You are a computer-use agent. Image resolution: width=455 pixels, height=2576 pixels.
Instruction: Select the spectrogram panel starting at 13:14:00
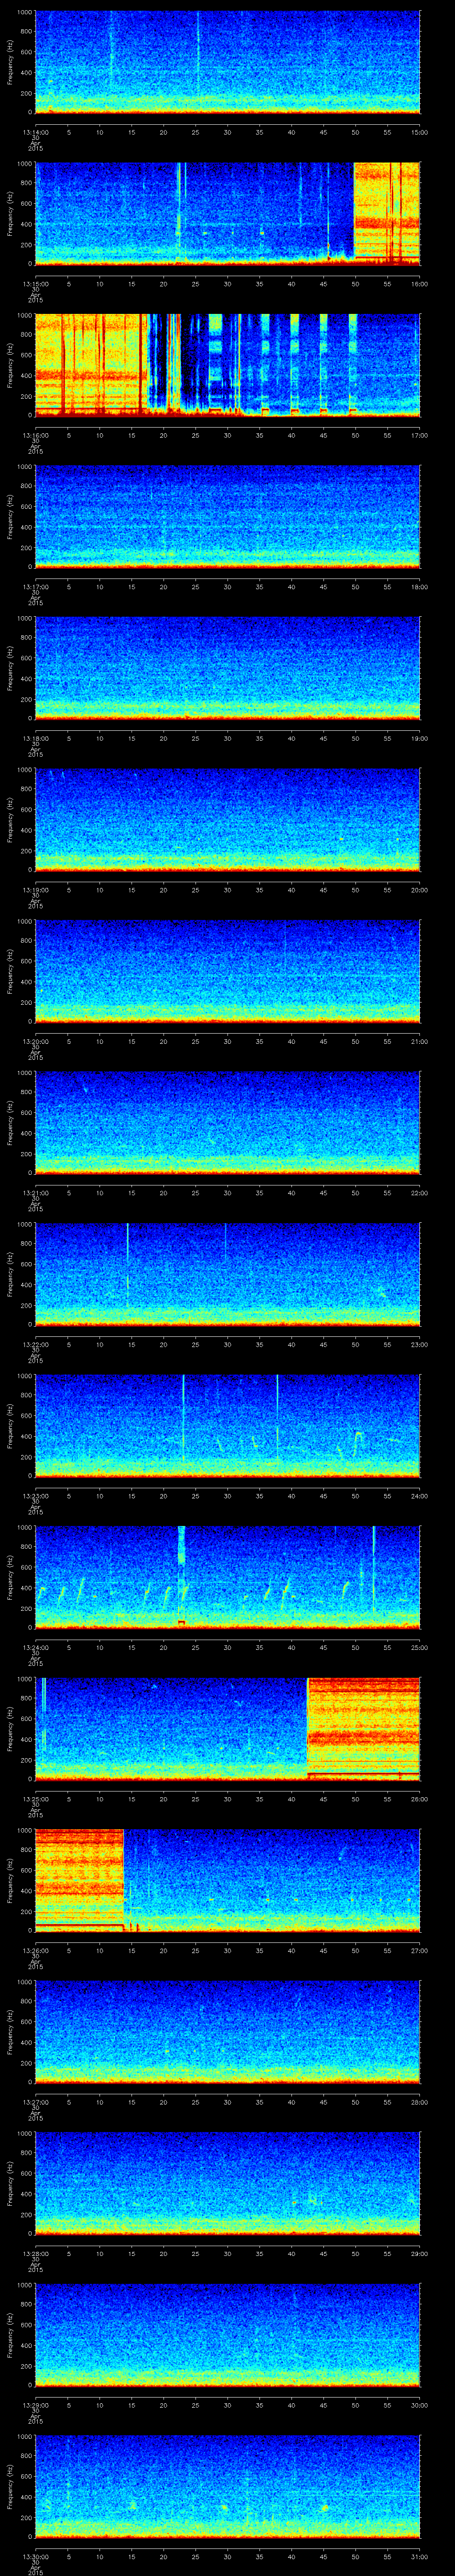[228, 63]
